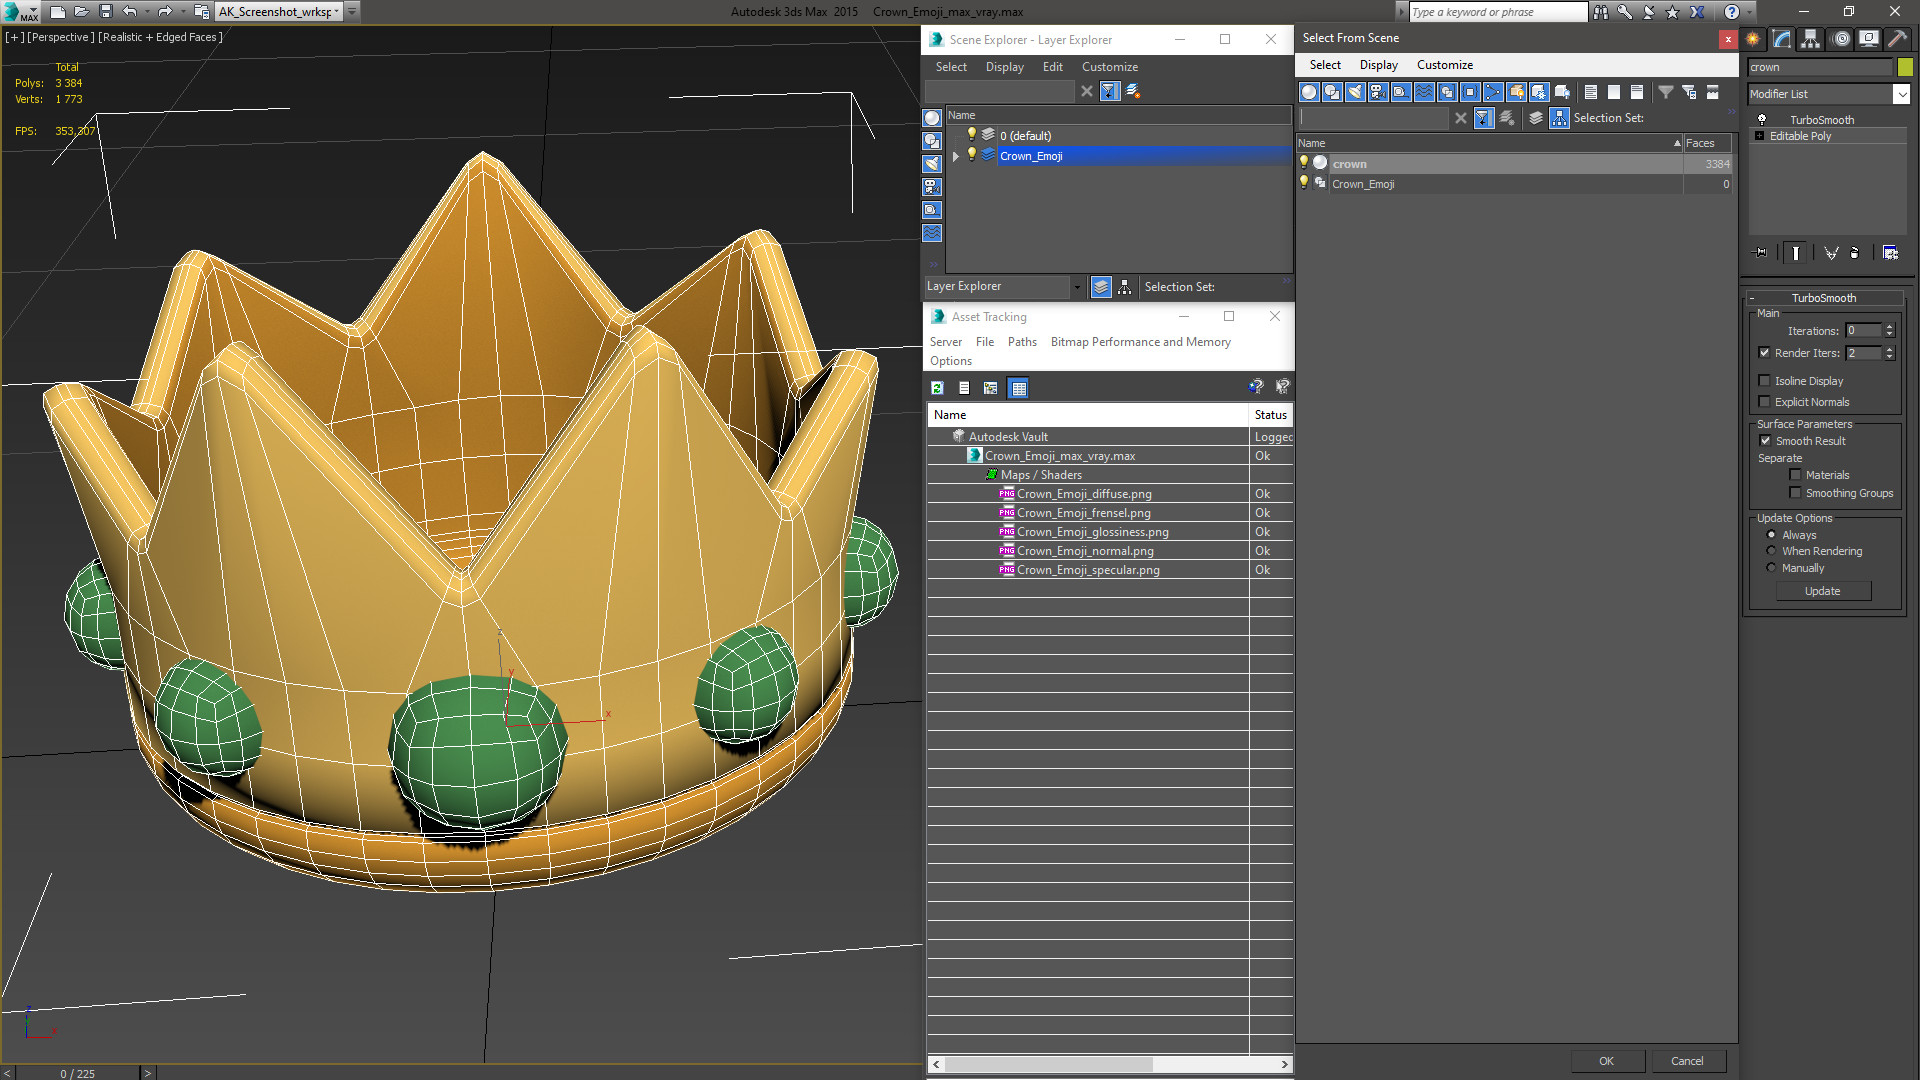Toggle Display Geometry filter in Select From Scene
The height and width of the screenshot is (1080, 1920).
1309,92
